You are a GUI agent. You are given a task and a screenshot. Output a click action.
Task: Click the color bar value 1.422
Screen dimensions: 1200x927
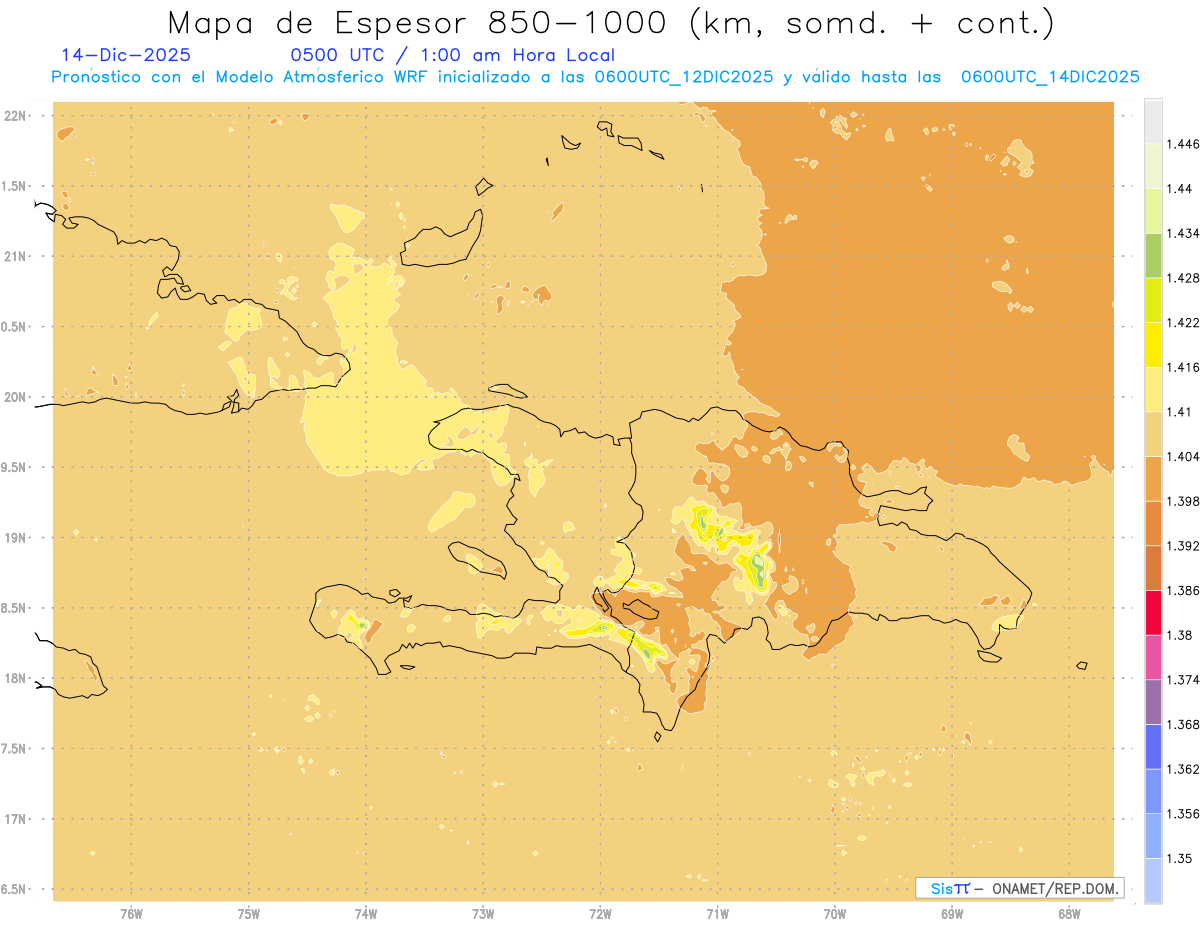click(x=1183, y=322)
